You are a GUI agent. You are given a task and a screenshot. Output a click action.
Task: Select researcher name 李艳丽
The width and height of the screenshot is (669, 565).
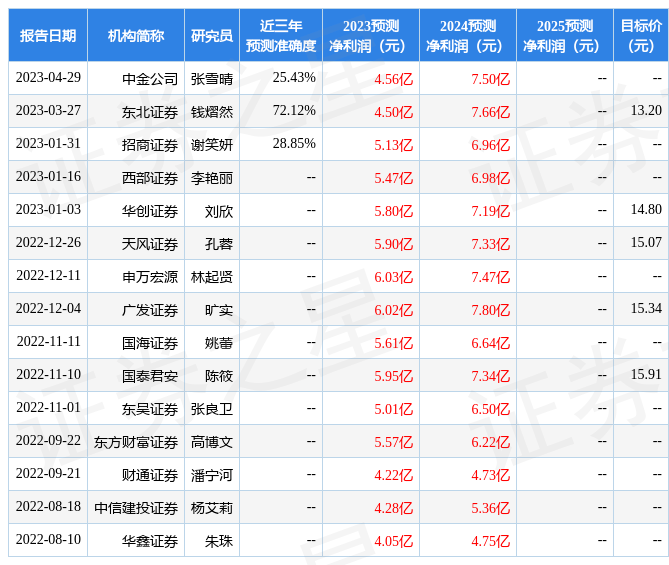coord(212,178)
